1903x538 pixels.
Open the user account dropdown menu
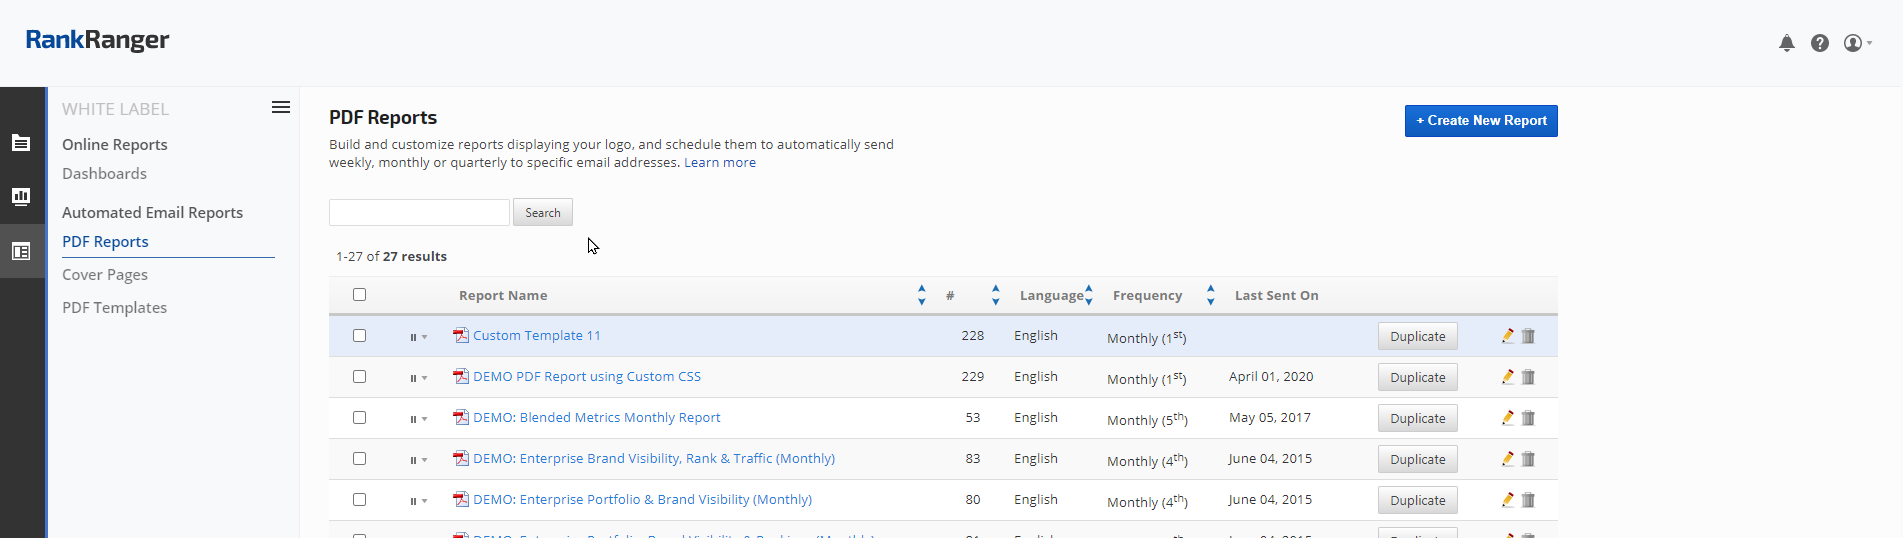tap(1857, 43)
